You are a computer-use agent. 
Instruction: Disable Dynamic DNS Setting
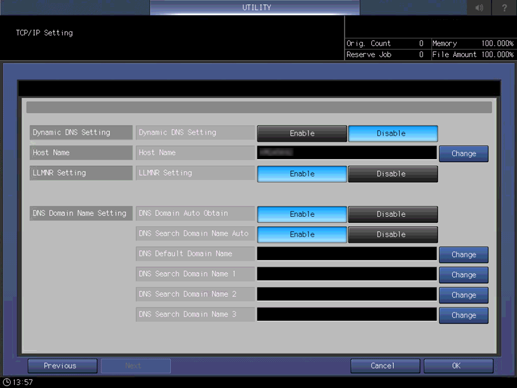(393, 133)
